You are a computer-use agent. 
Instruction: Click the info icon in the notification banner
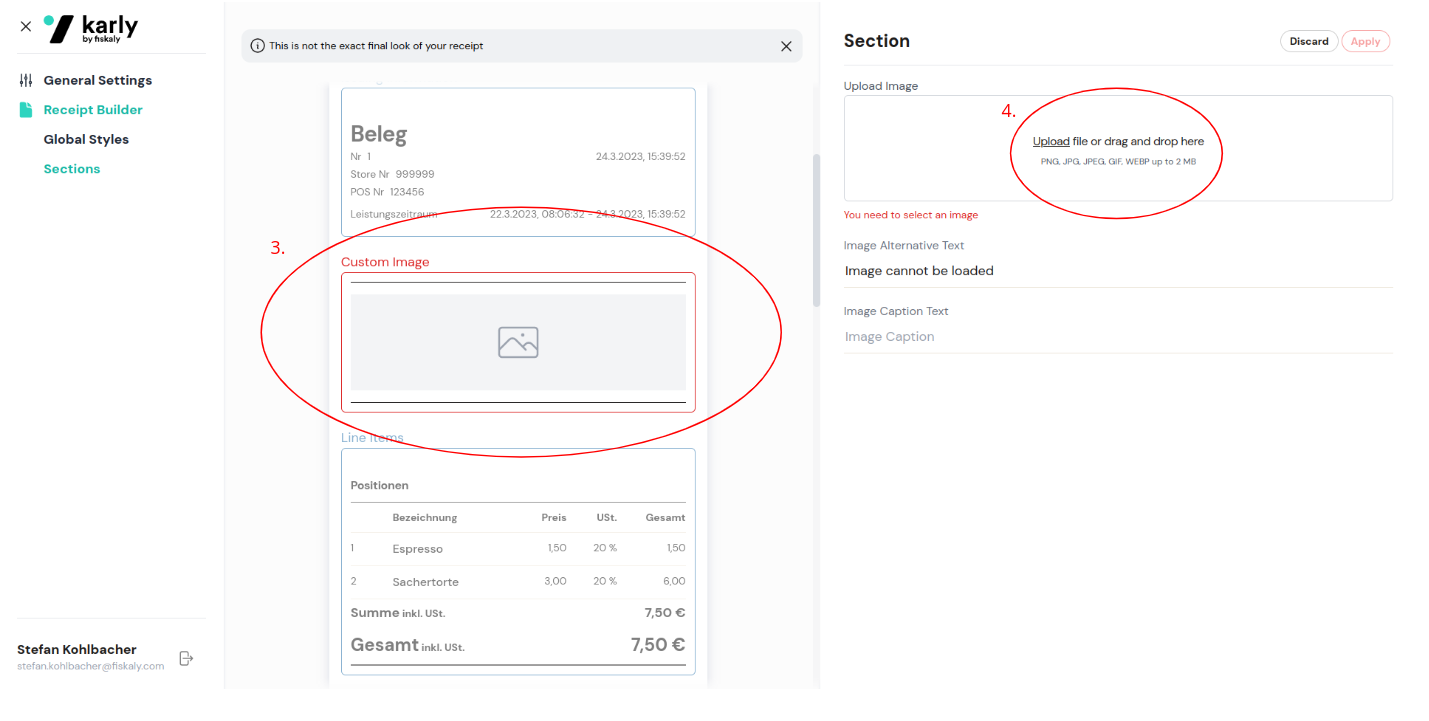259,45
